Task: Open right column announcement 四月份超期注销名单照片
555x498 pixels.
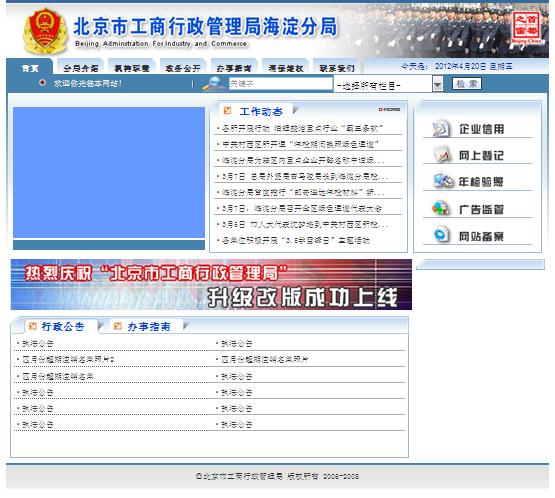Action: (x=265, y=359)
